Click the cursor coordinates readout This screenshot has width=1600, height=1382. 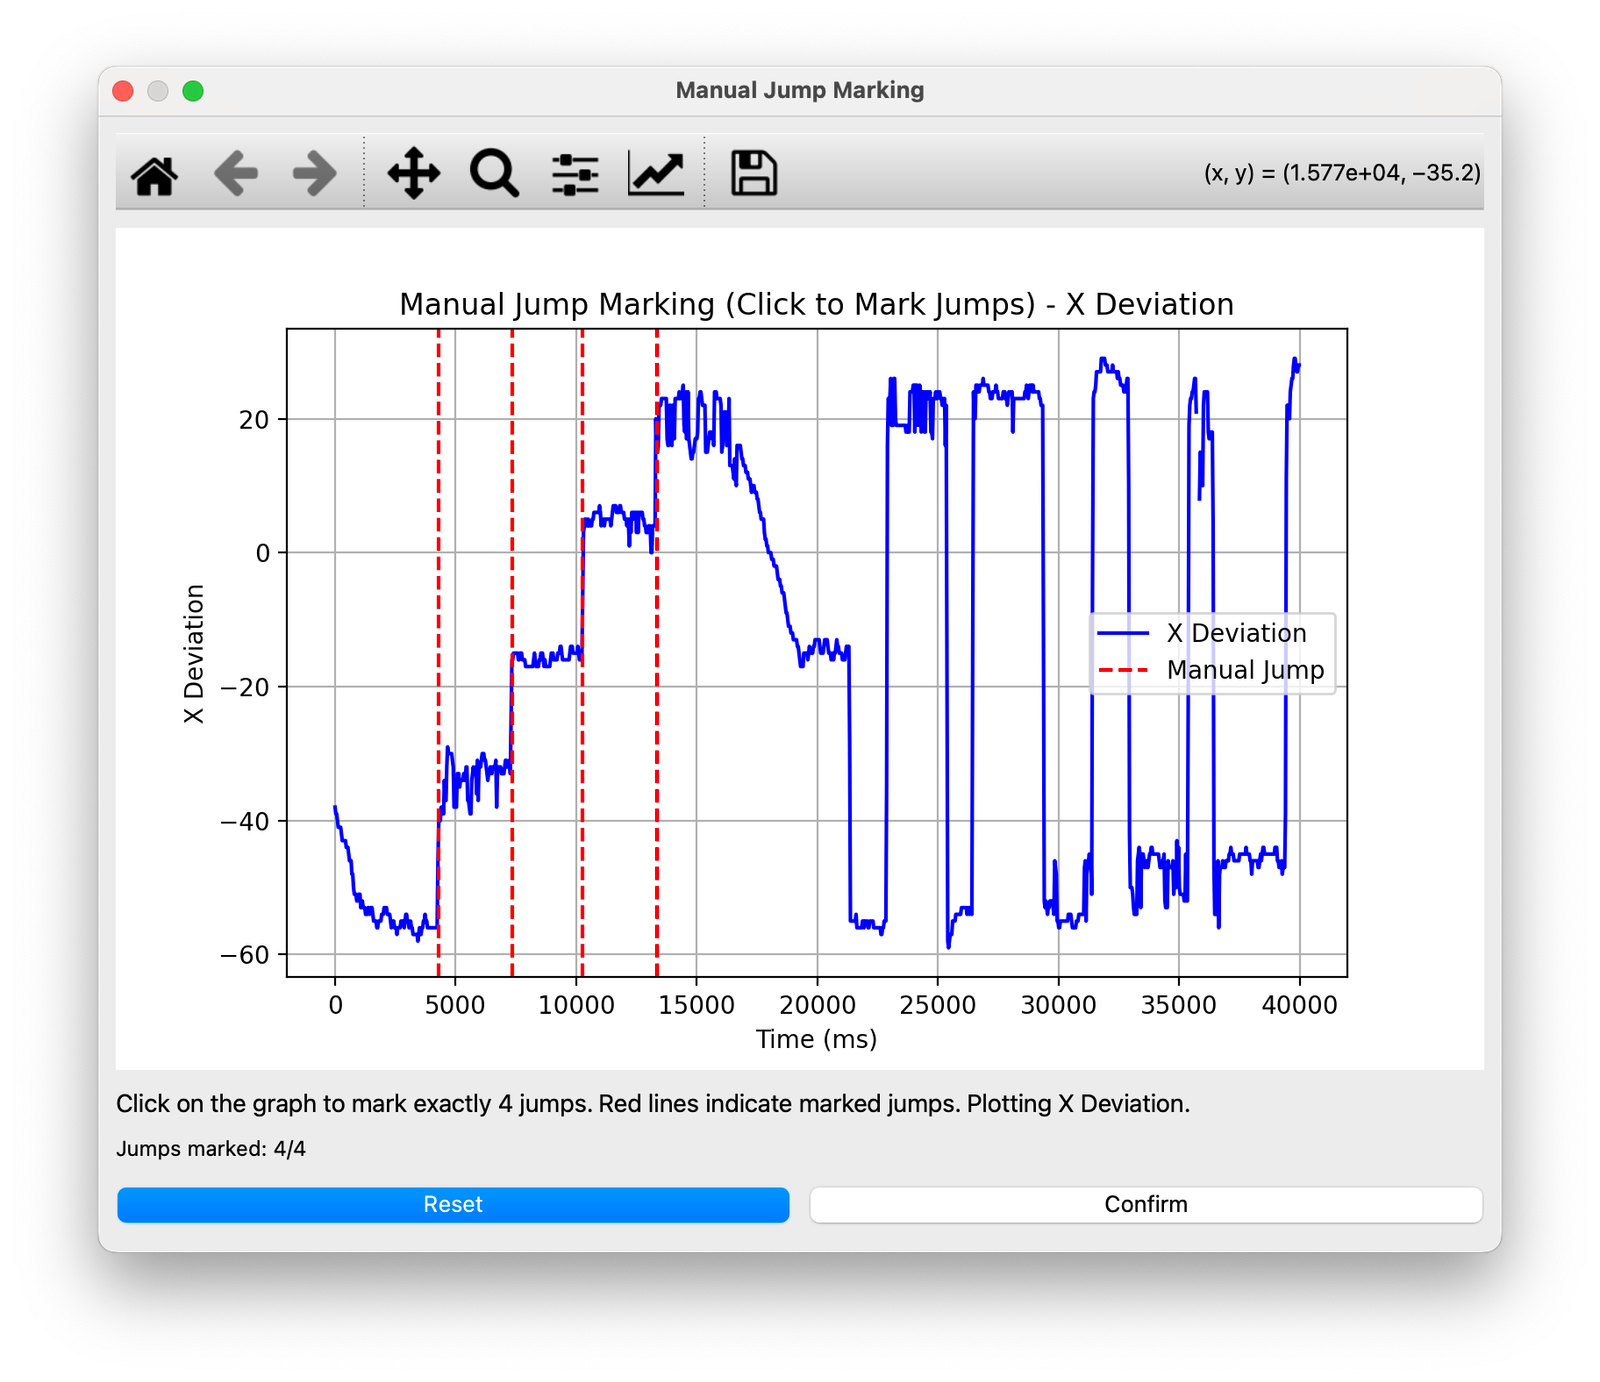1341,173
